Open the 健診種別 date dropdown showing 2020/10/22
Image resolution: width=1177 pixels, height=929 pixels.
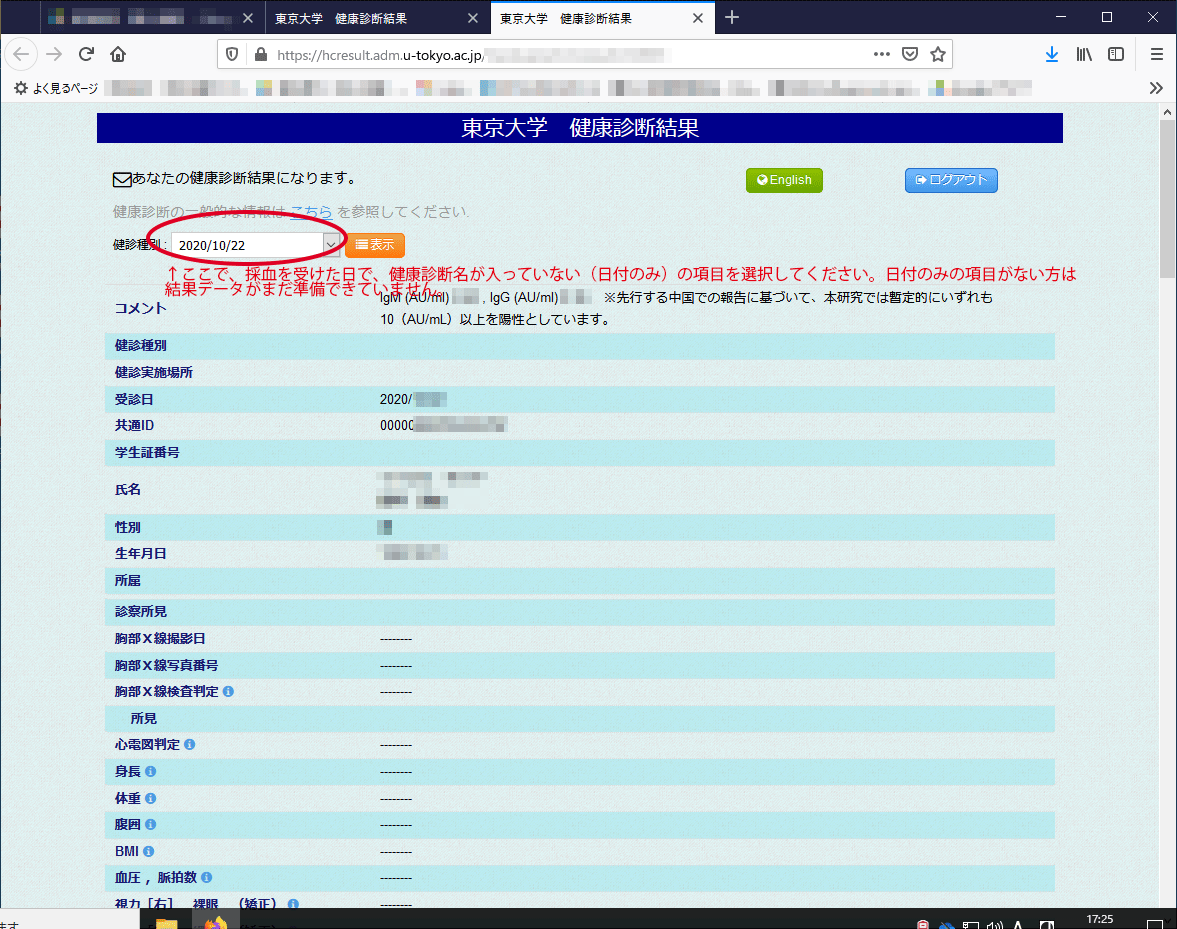coord(255,245)
